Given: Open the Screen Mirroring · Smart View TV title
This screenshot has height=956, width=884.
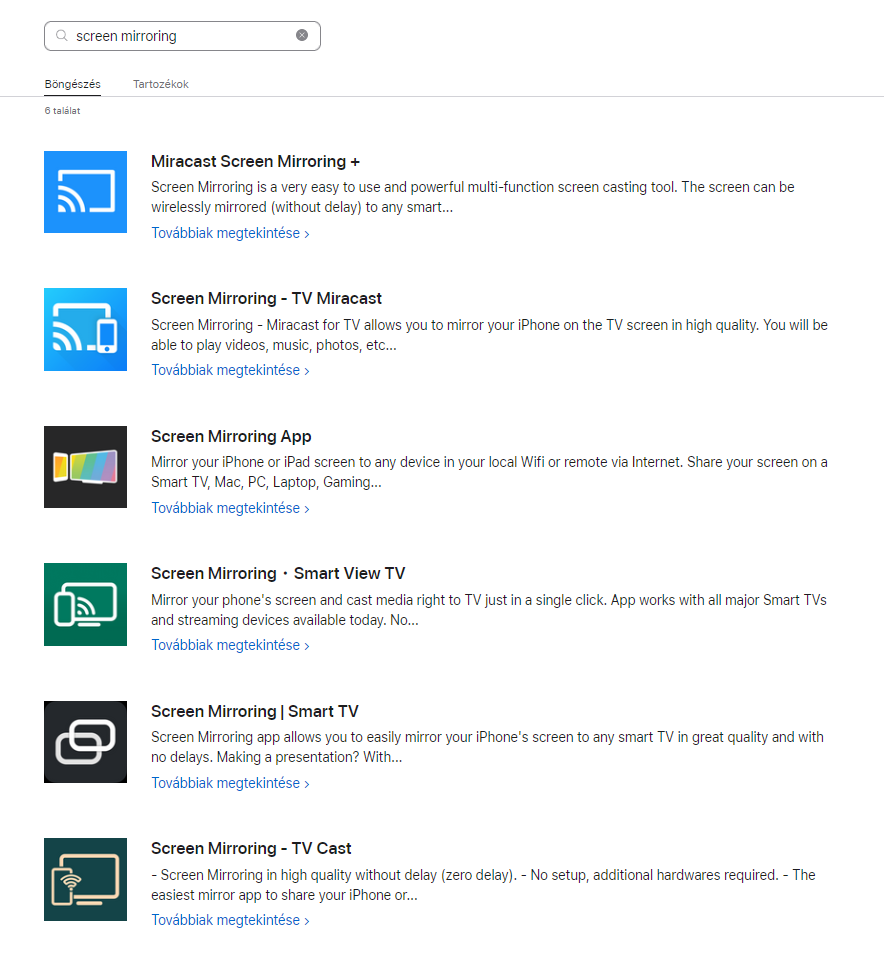Looking at the screenshot, I should point(278,574).
